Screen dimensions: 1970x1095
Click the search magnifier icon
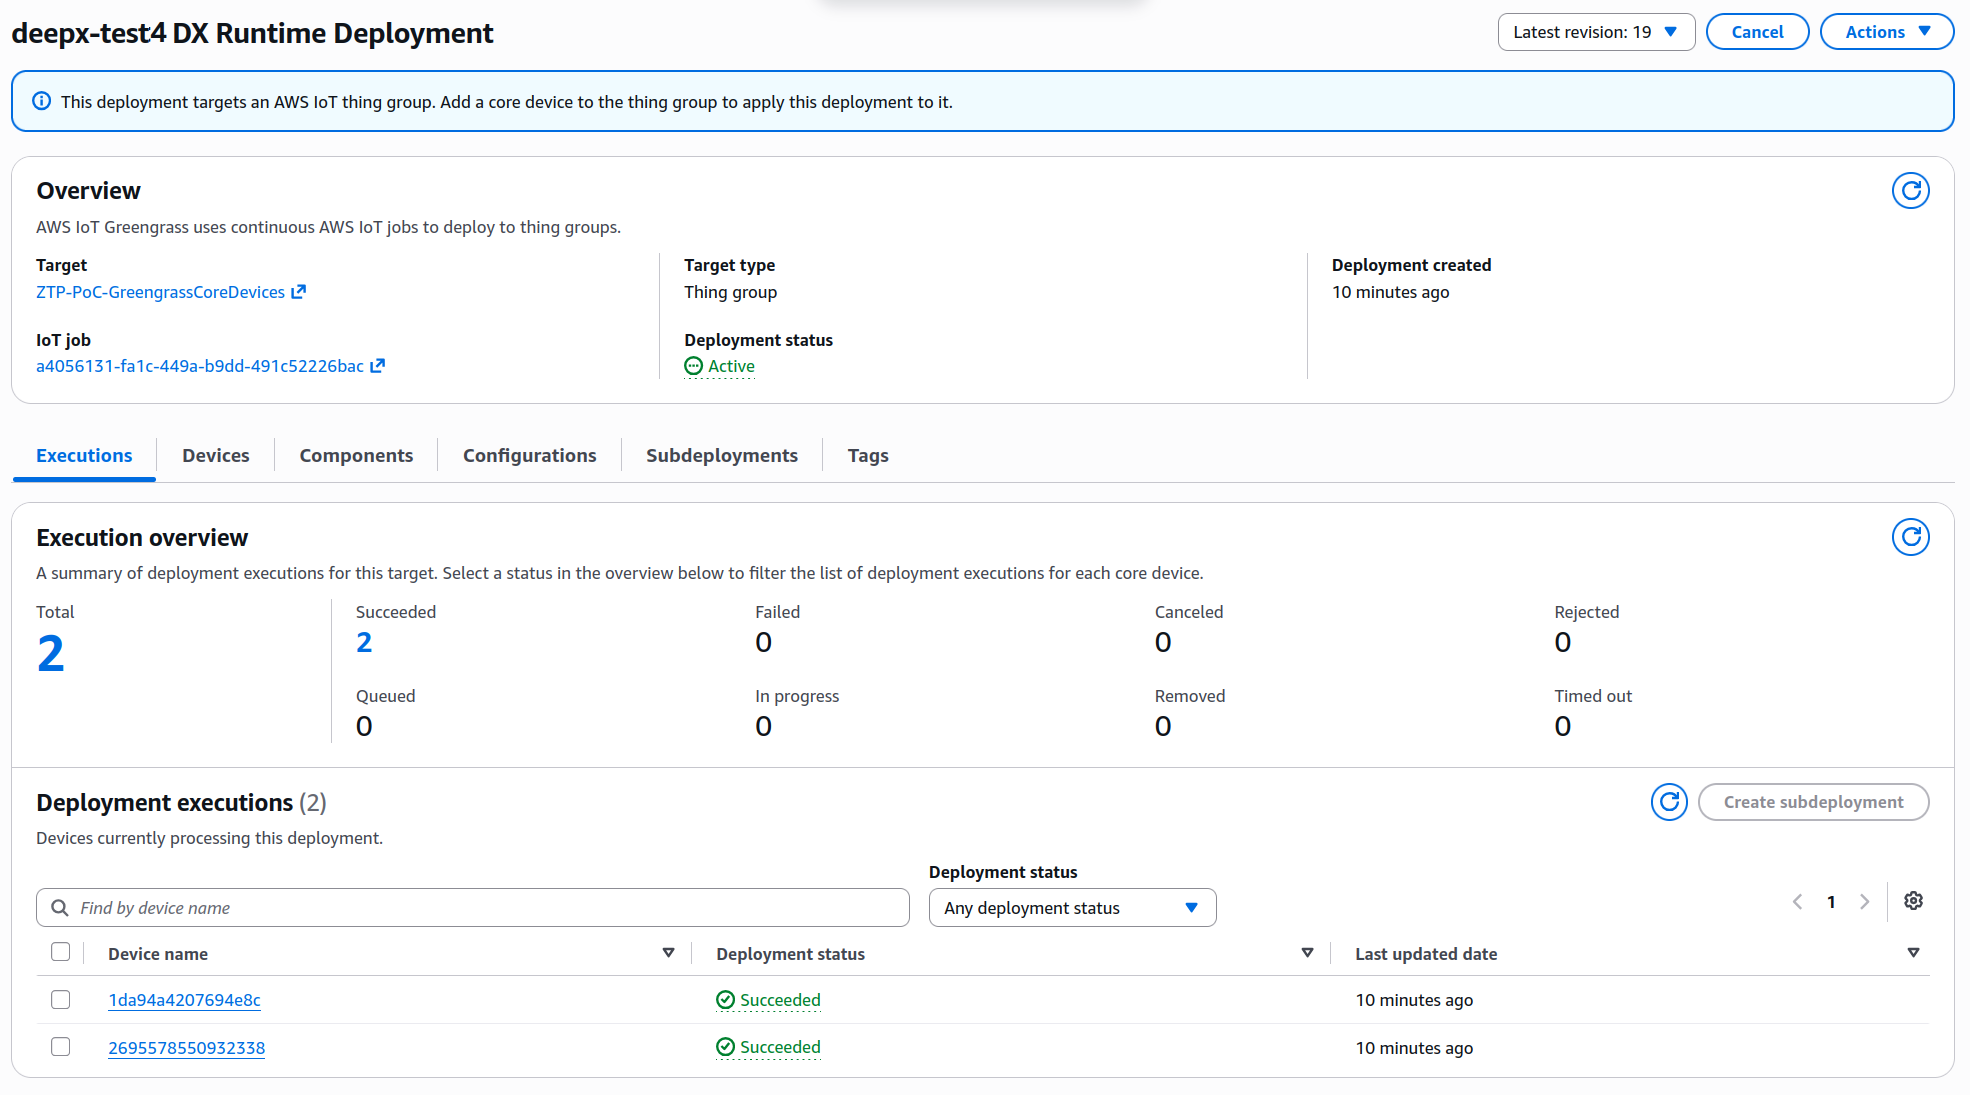click(60, 907)
